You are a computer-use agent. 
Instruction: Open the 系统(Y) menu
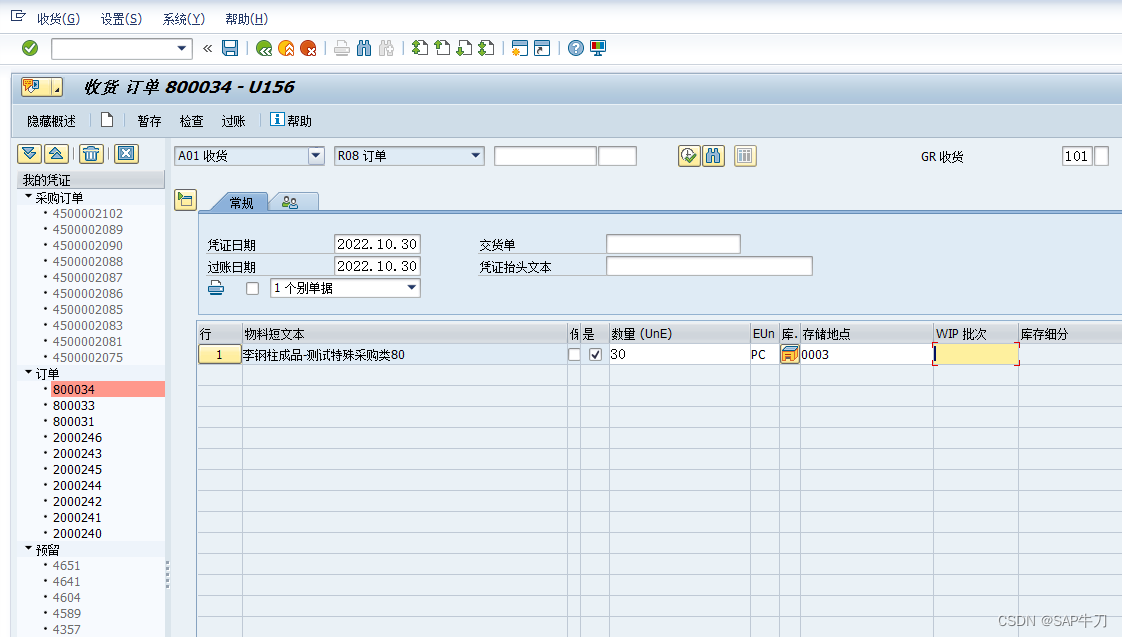[183, 19]
